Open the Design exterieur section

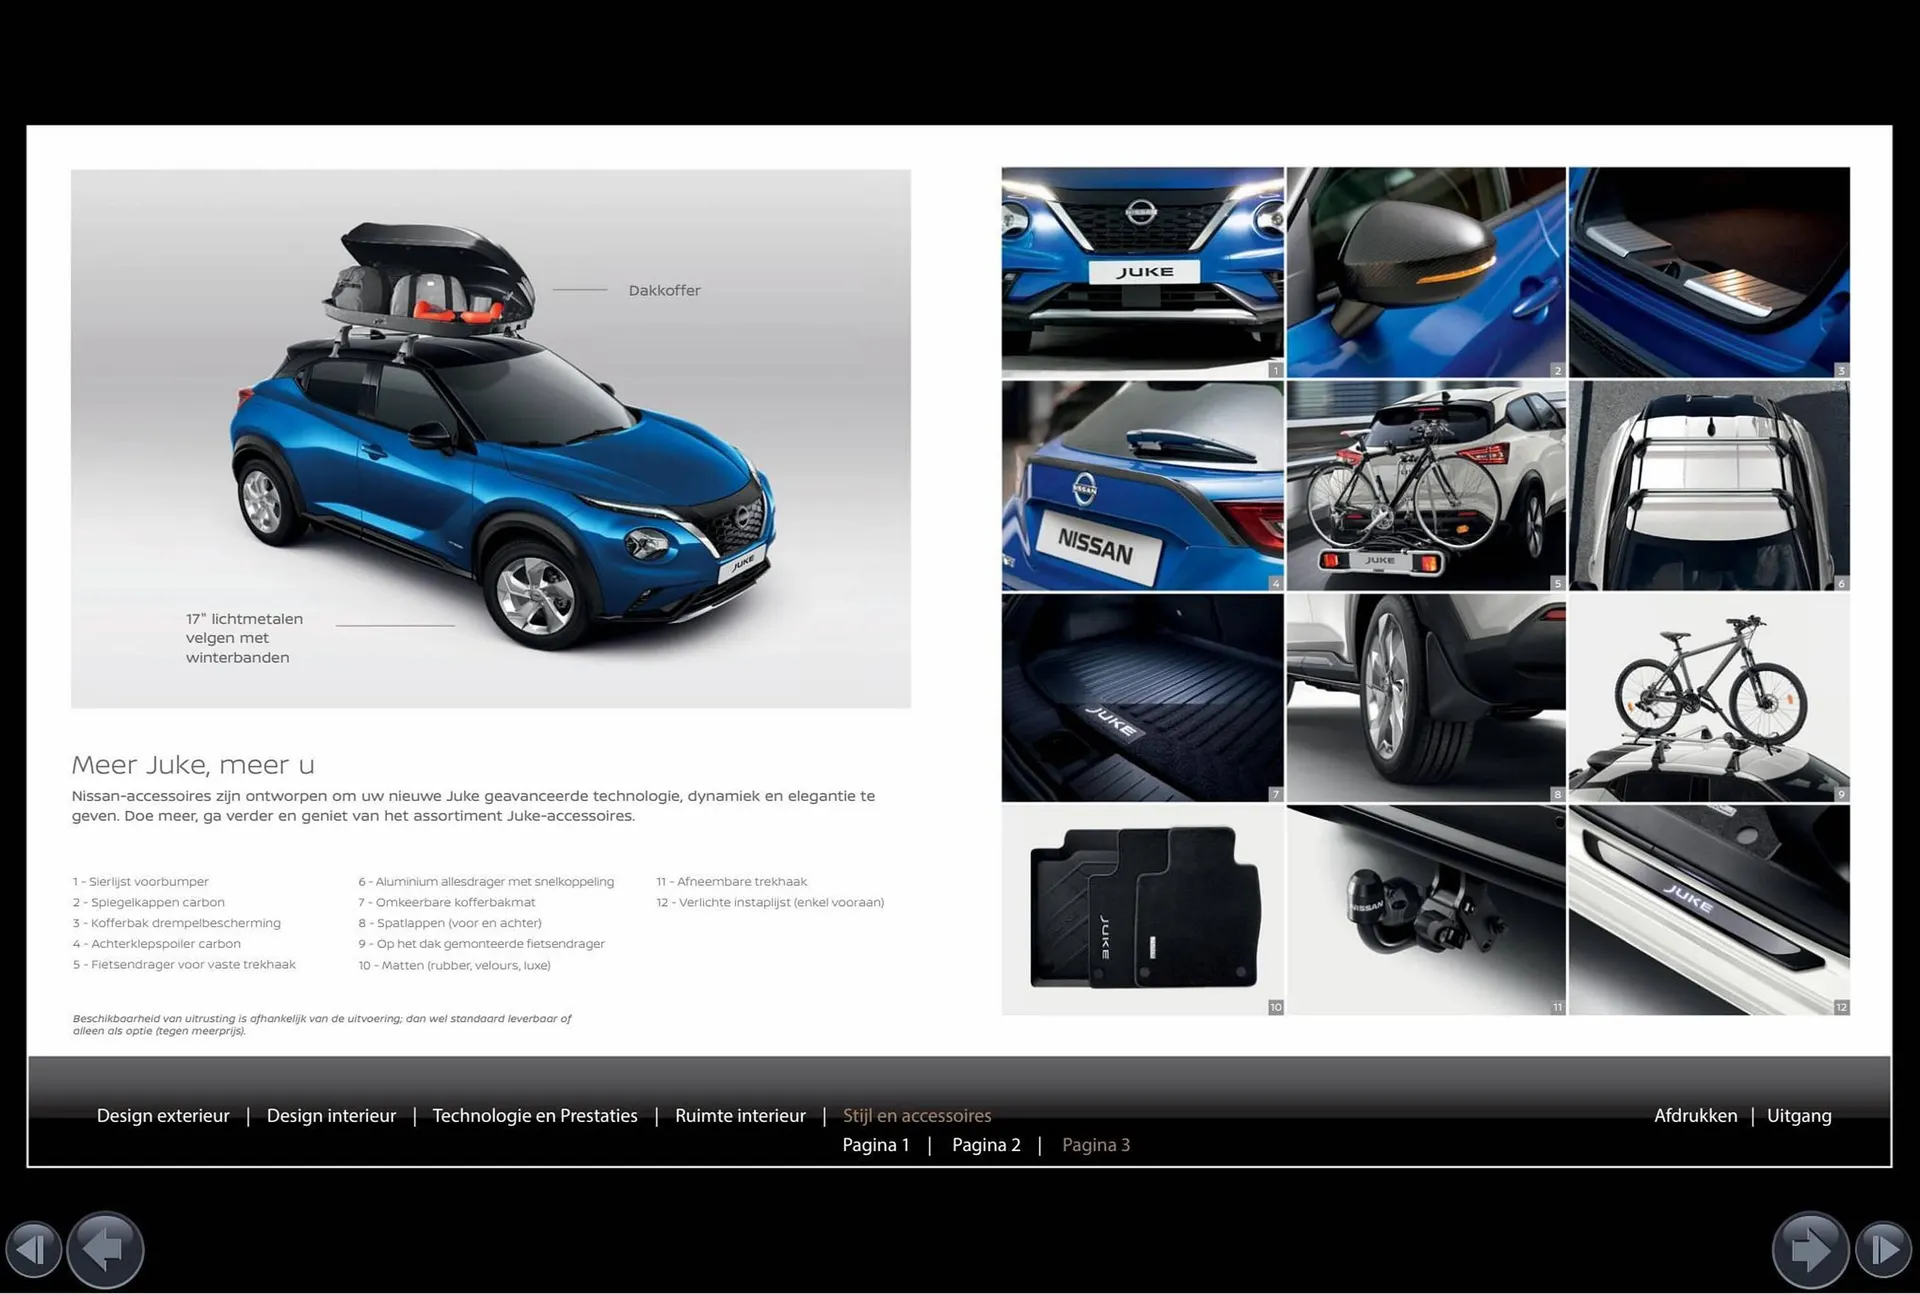163,1115
